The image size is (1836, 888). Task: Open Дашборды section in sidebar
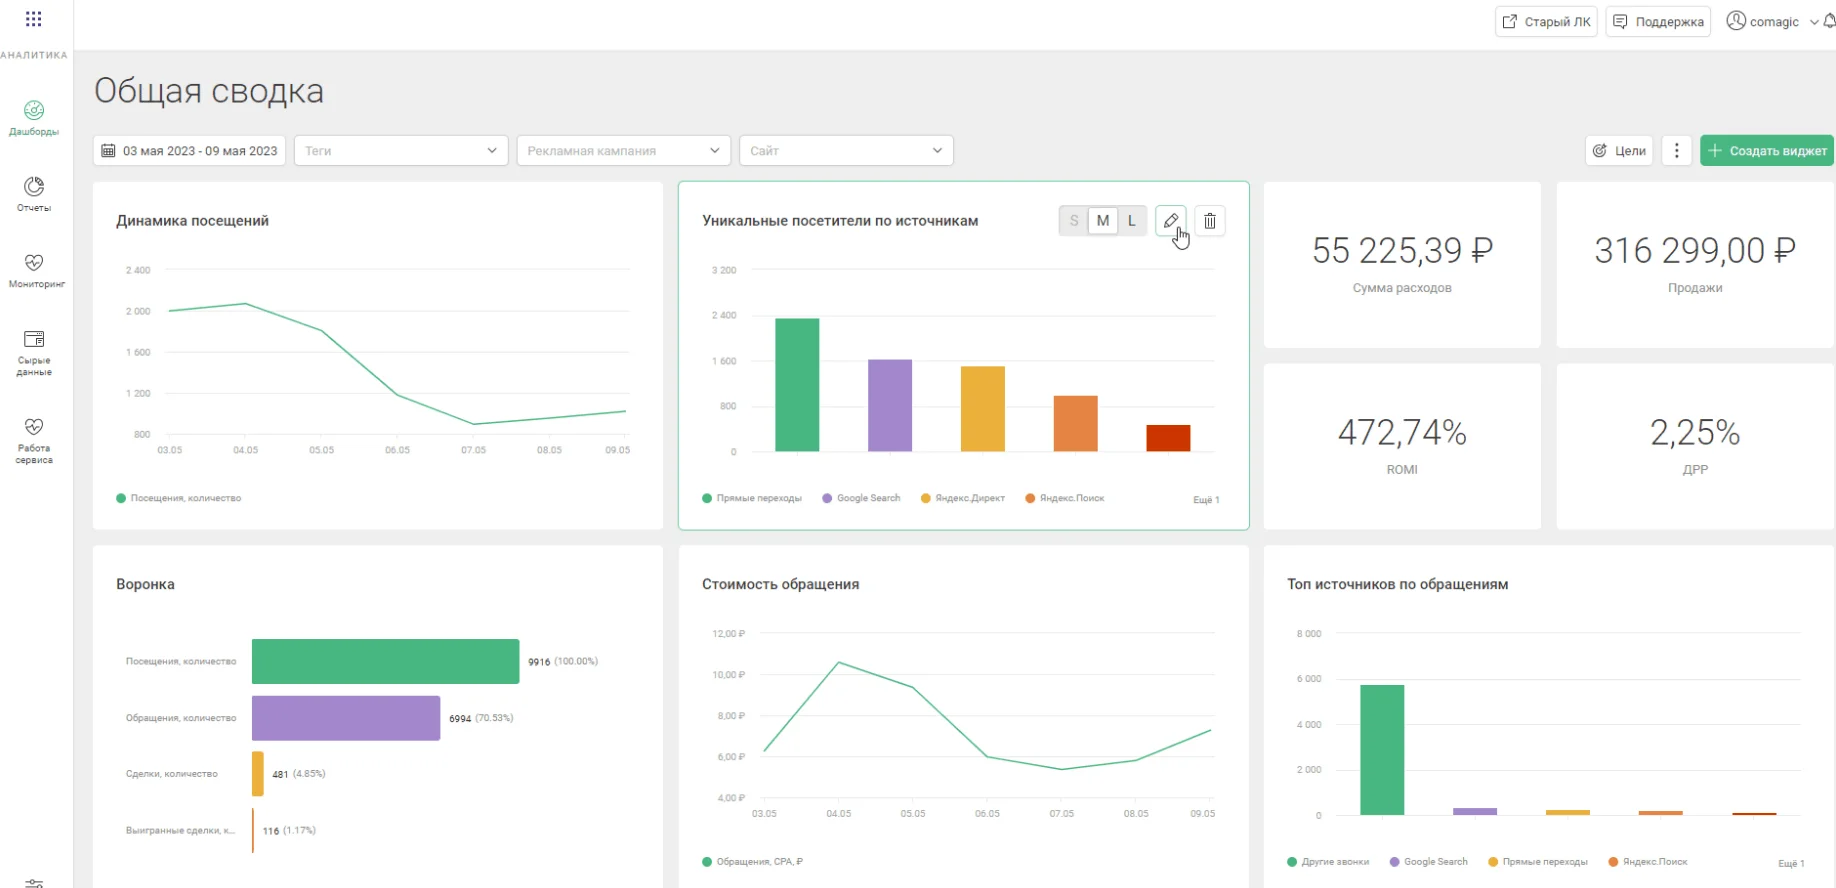click(x=34, y=117)
